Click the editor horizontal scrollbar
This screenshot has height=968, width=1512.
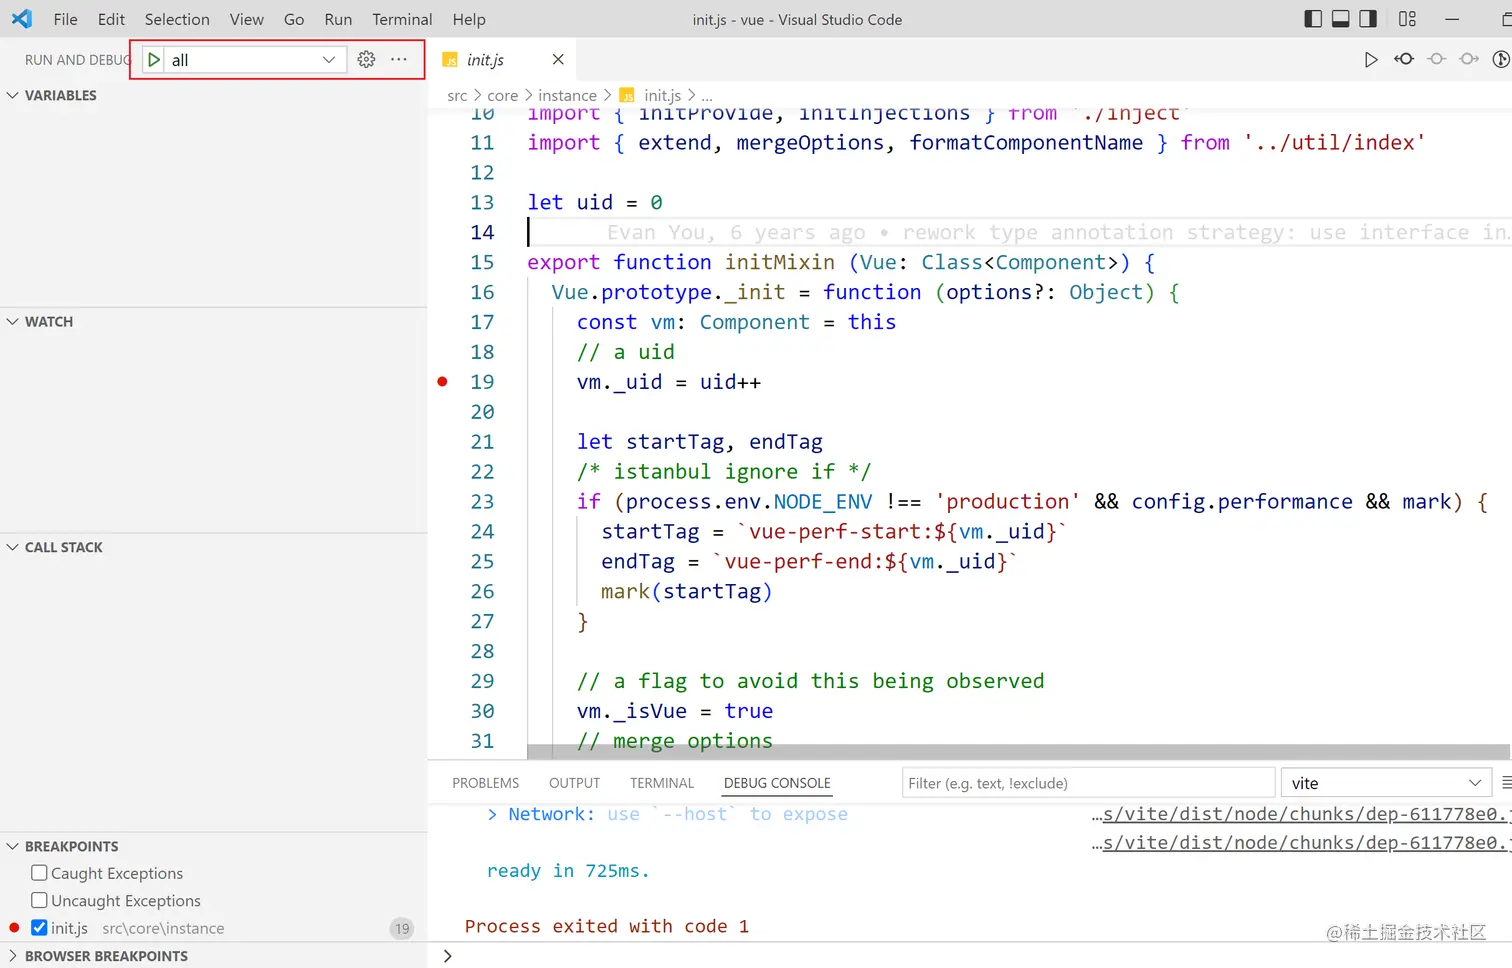1018,751
